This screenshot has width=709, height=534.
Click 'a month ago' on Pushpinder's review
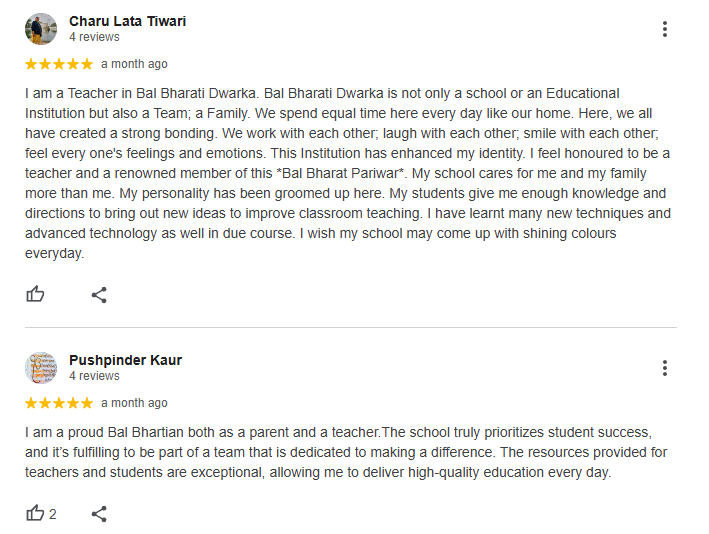point(134,403)
